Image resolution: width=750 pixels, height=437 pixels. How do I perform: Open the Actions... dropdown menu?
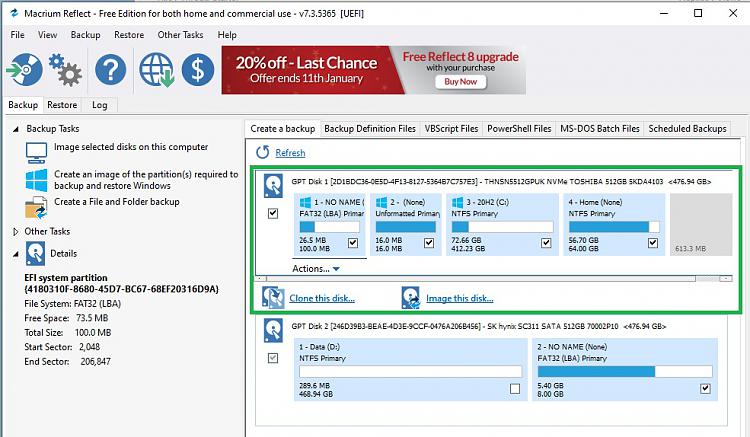316,269
